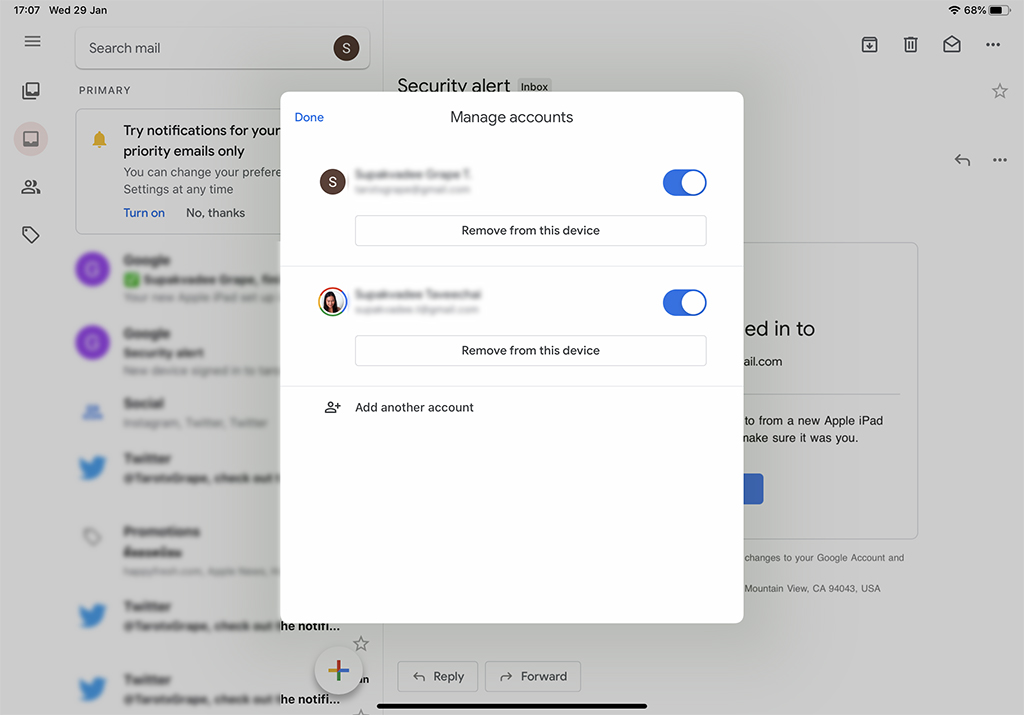The width and height of the screenshot is (1024, 715).
Task: Archive the Security alert email
Action: (x=869, y=44)
